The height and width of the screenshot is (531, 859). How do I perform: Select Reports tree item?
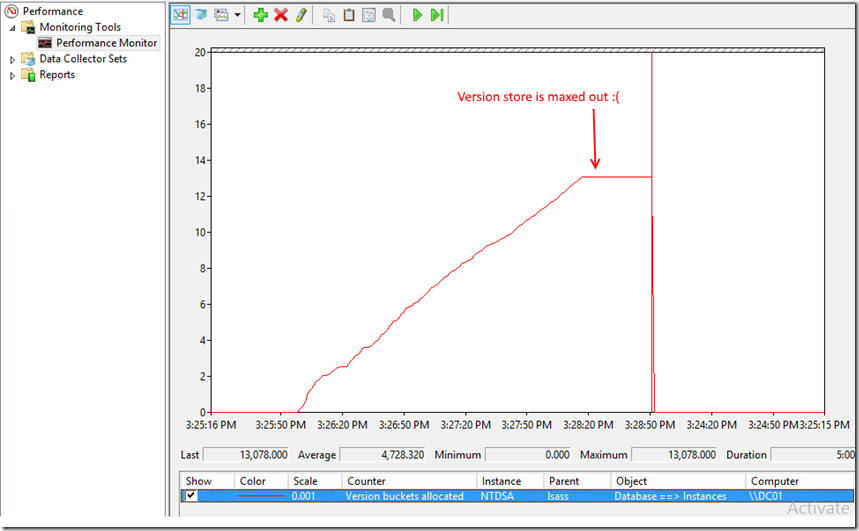coord(57,75)
